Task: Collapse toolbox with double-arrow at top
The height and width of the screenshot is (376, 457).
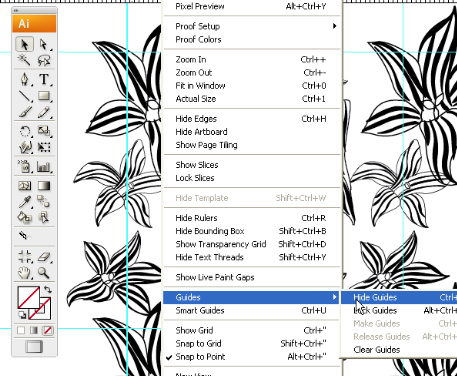Action: [16, 10]
